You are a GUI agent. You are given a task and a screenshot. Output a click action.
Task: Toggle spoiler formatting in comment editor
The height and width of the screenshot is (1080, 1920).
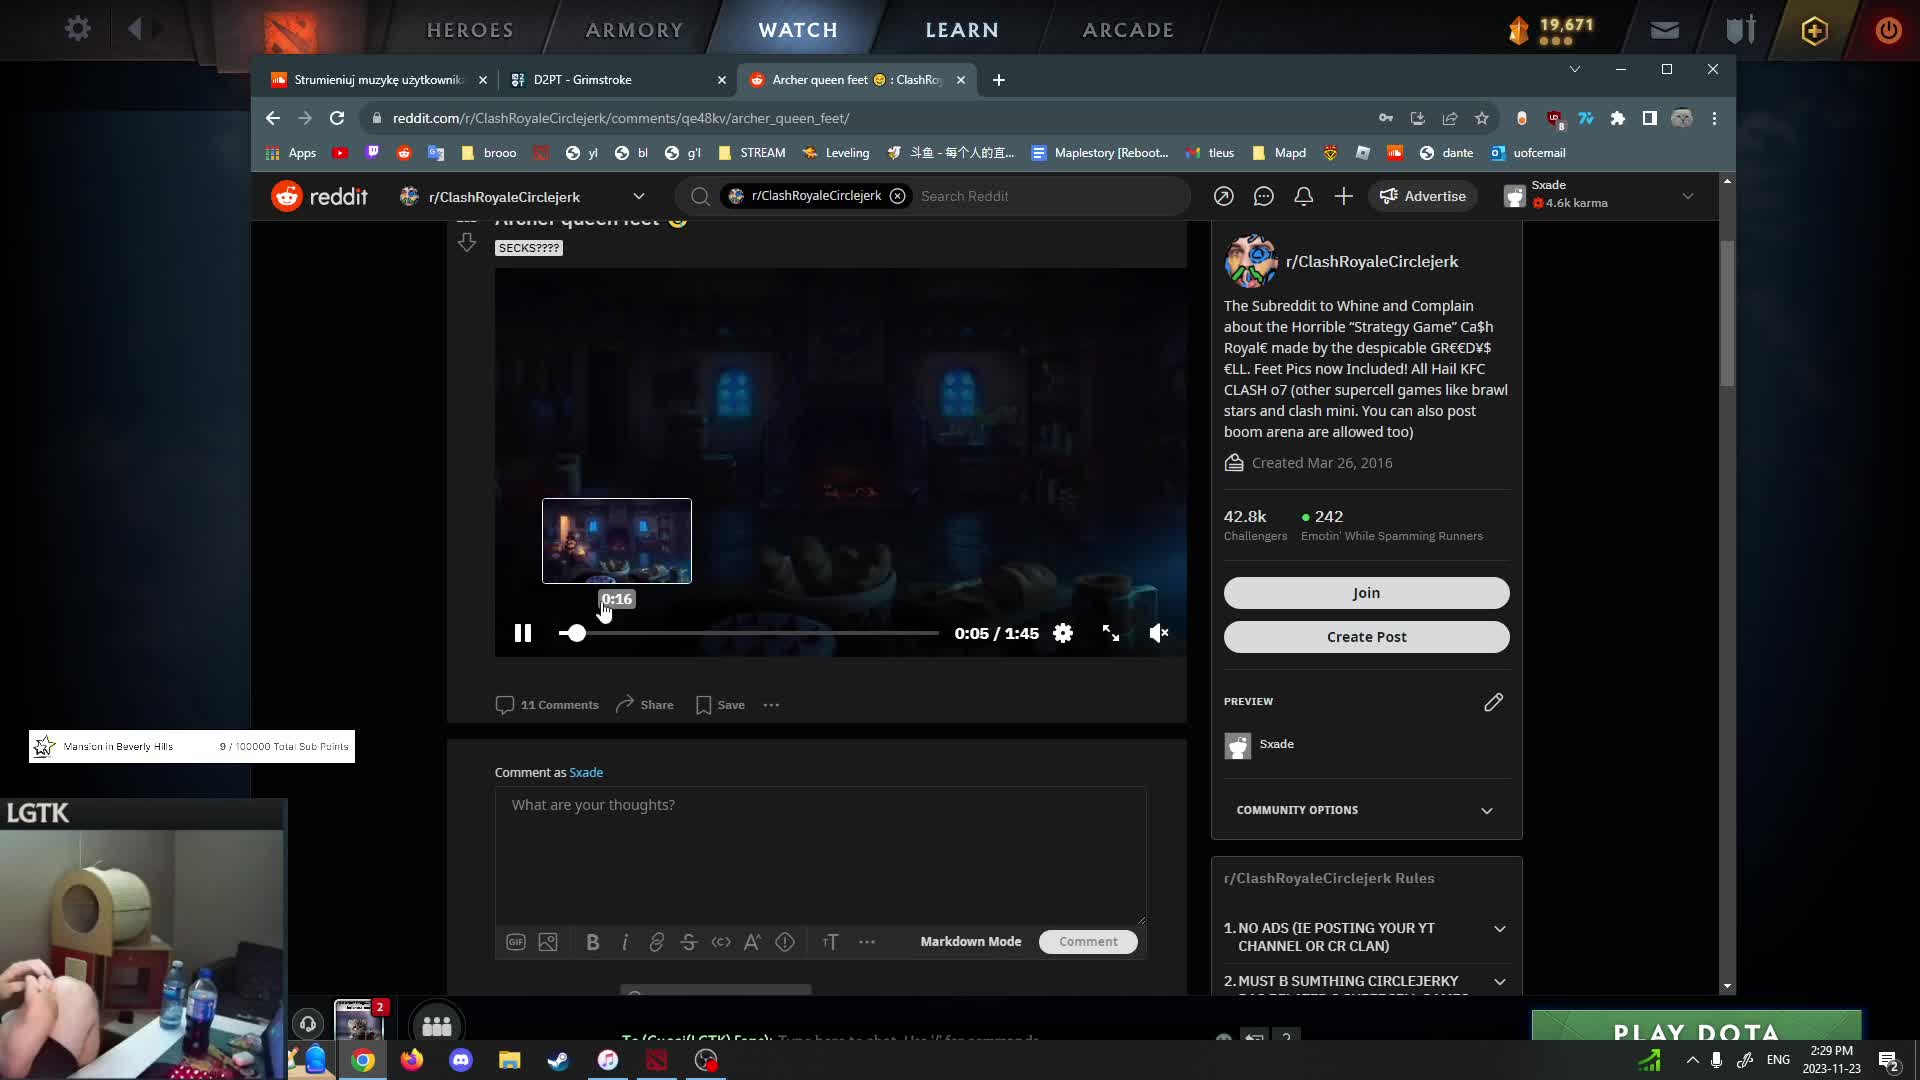(785, 942)
